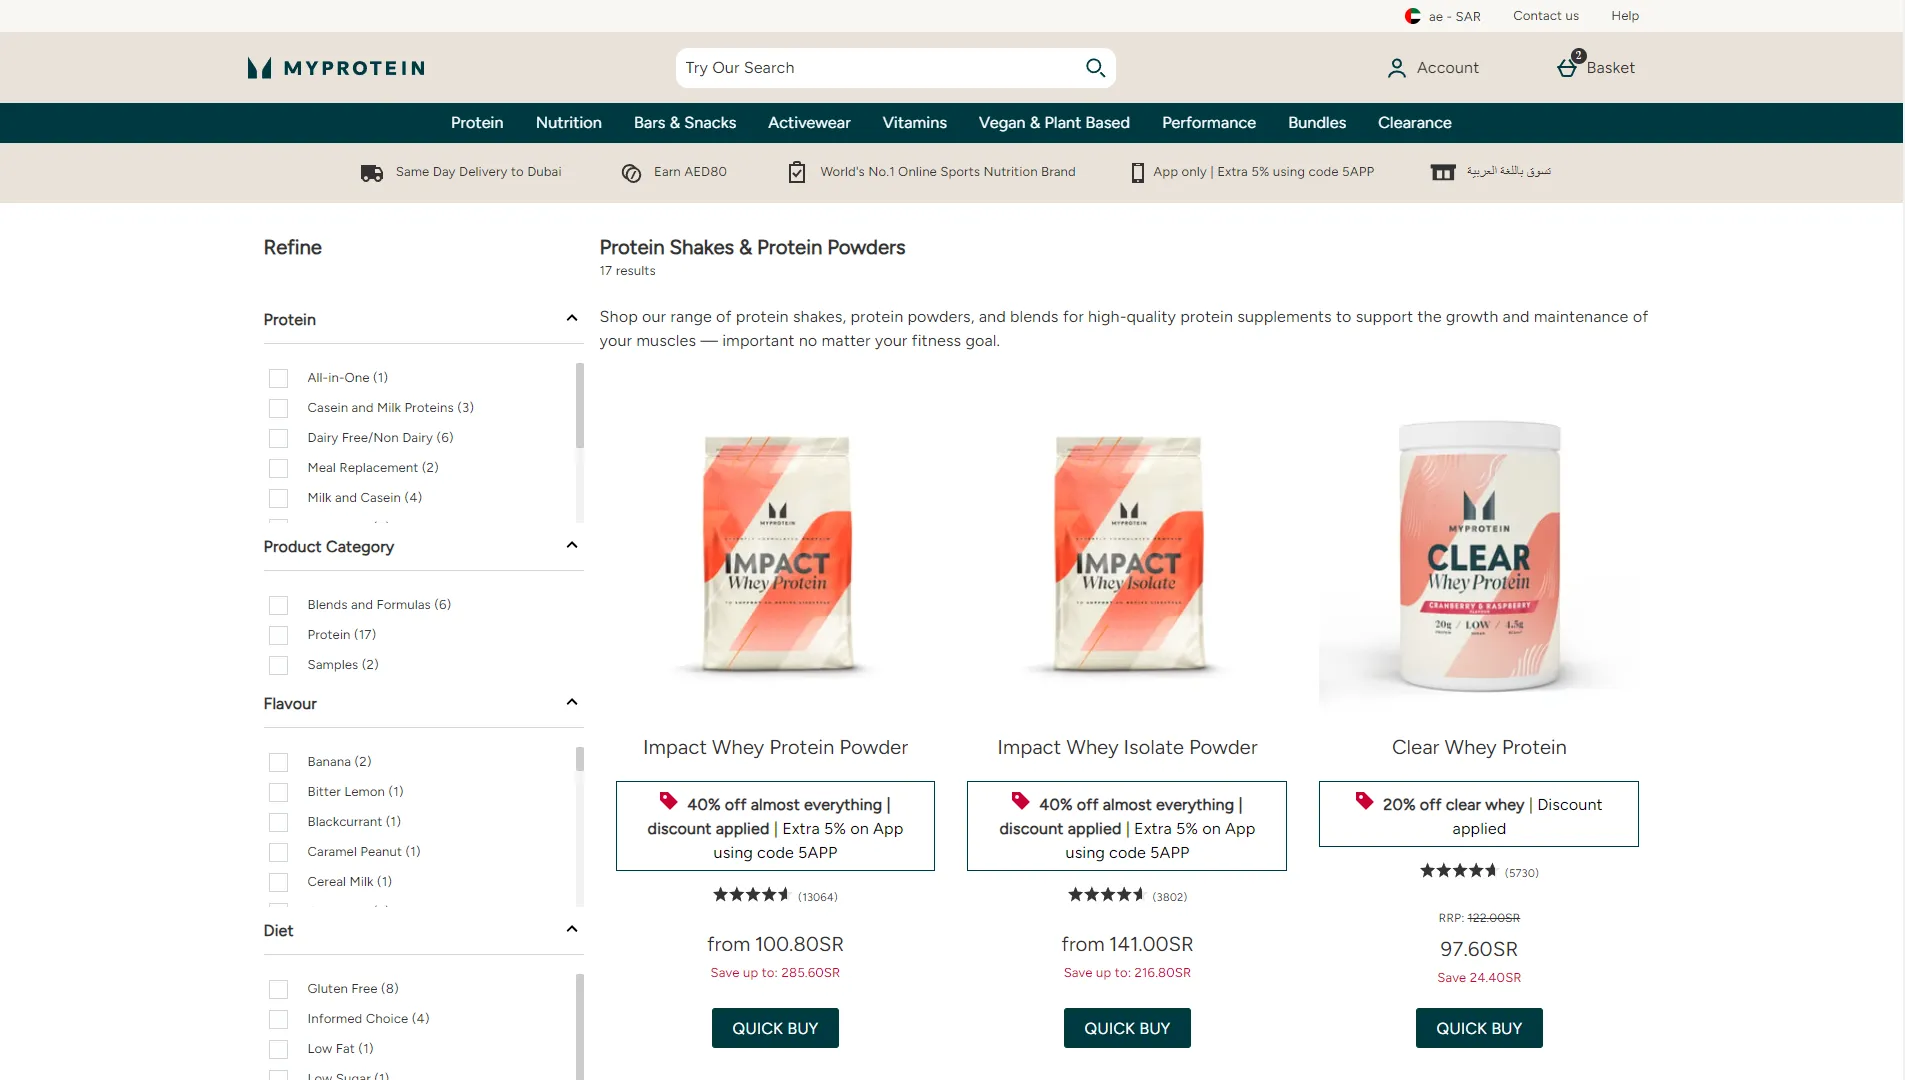Click Same Day Delivery to Dubai
The height and width of the screenshot is (1080, 1905).
point(478,172)
